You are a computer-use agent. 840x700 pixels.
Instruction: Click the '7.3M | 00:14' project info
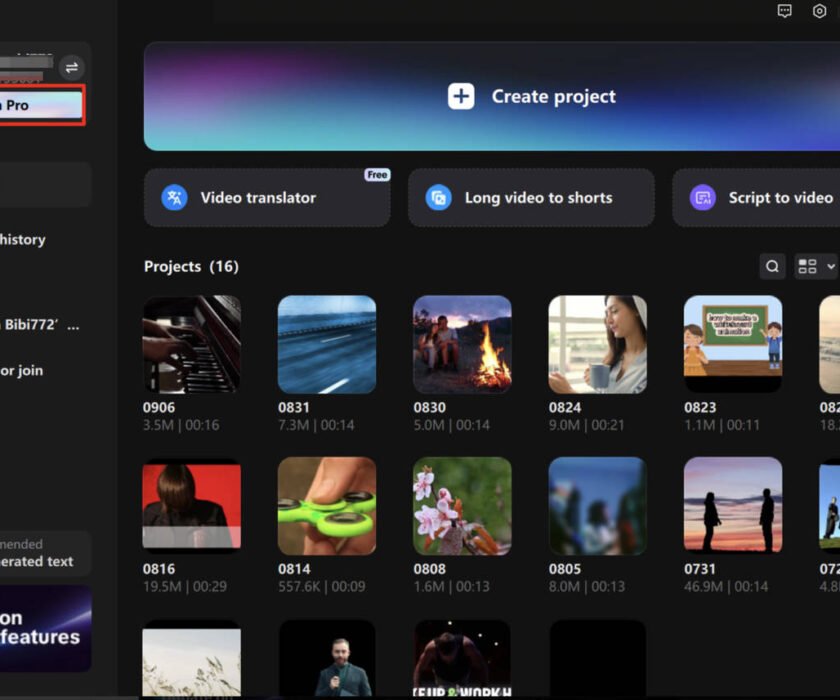click(x=316, y=425)
